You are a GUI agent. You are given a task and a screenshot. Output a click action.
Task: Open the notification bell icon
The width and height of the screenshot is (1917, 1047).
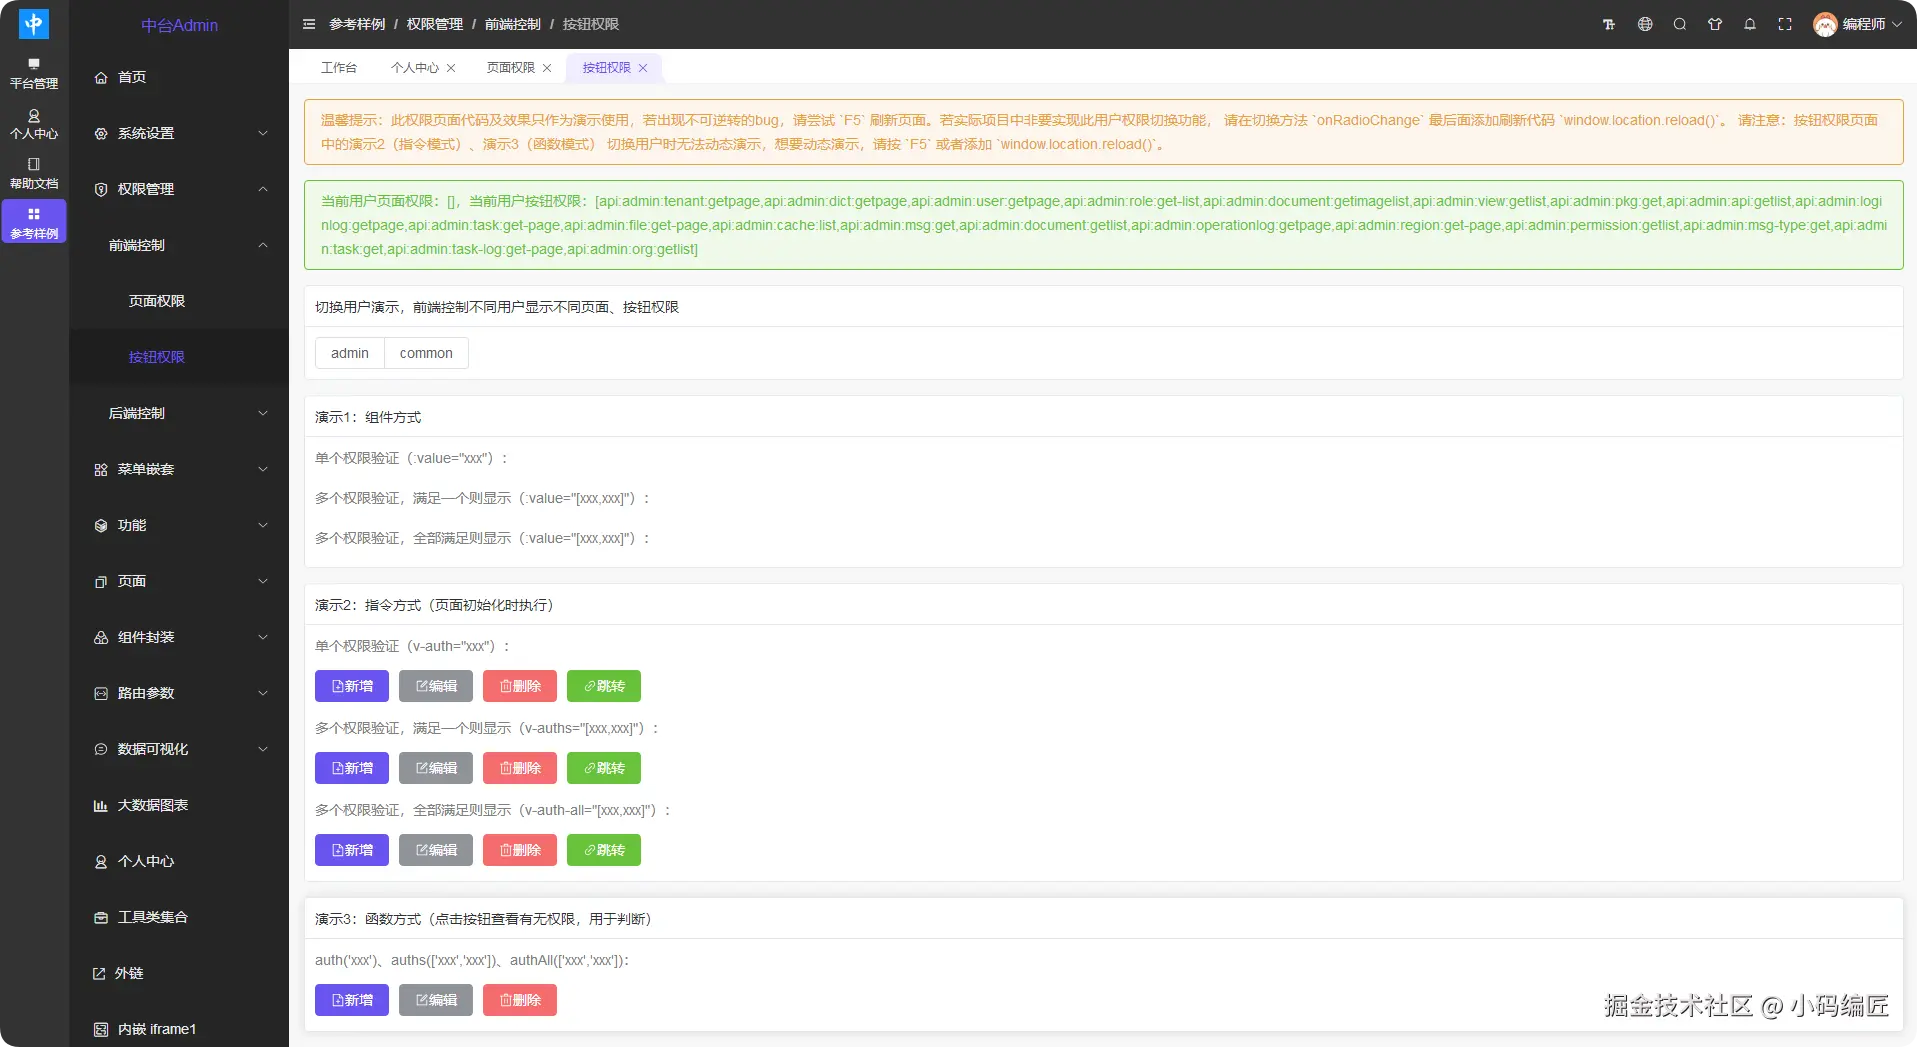click(x=1750, y=24)
